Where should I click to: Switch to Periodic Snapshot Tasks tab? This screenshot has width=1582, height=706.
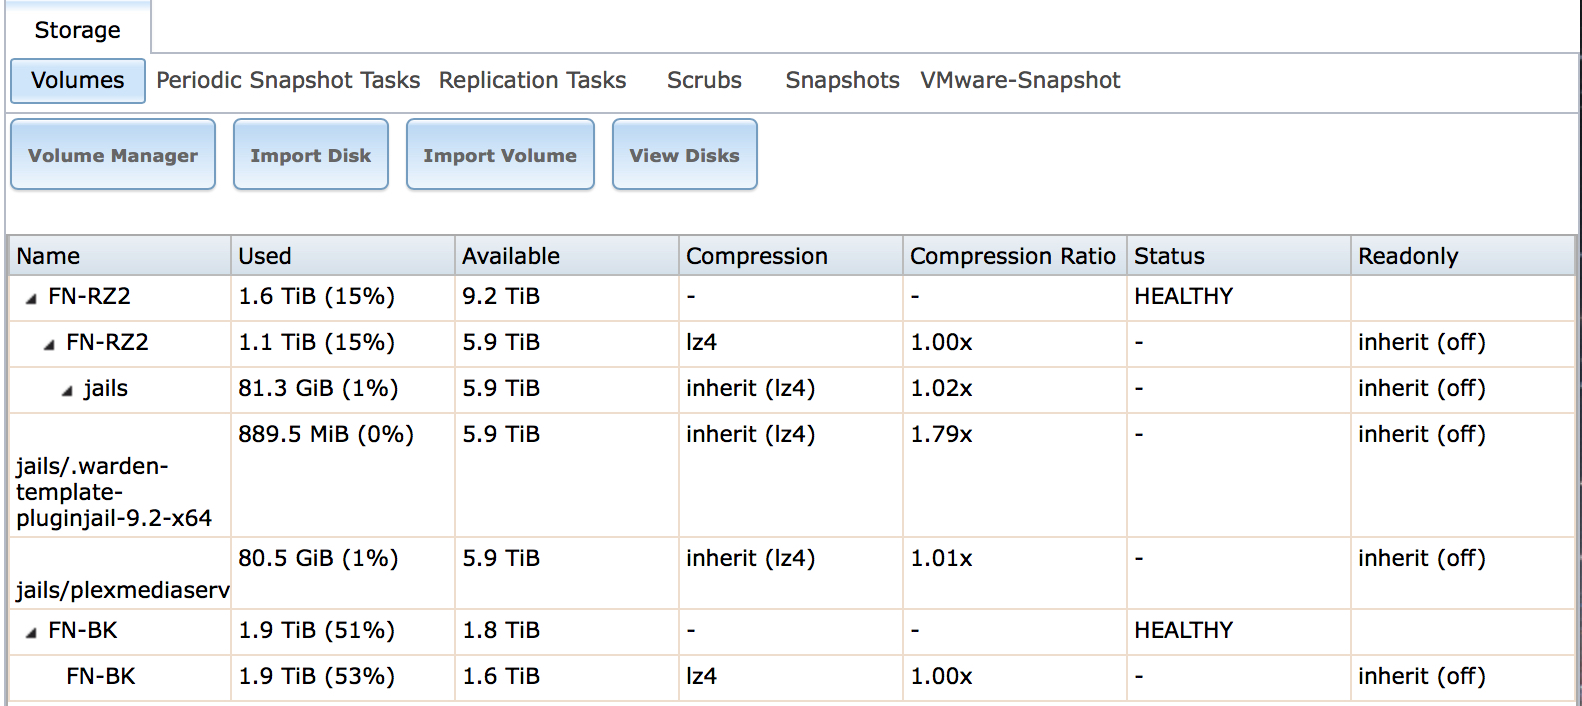tap(288, 80)
